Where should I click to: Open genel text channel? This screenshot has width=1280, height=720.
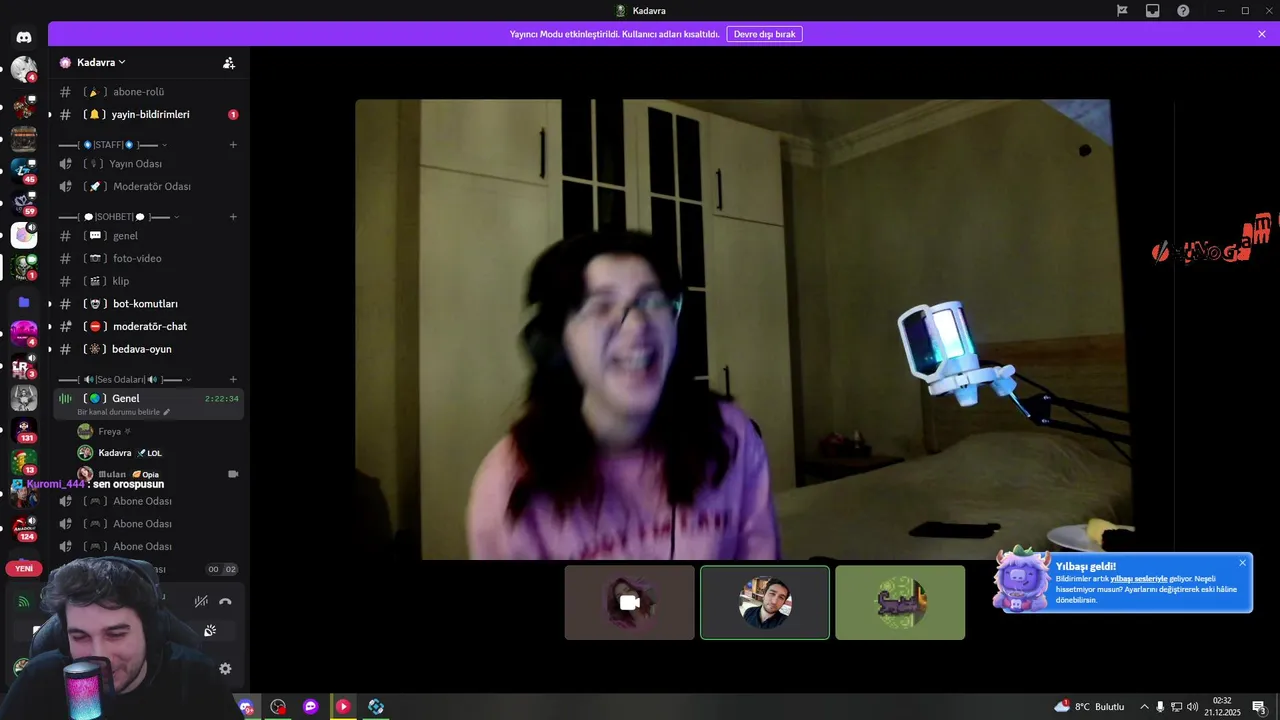click(x=148, y=236)
